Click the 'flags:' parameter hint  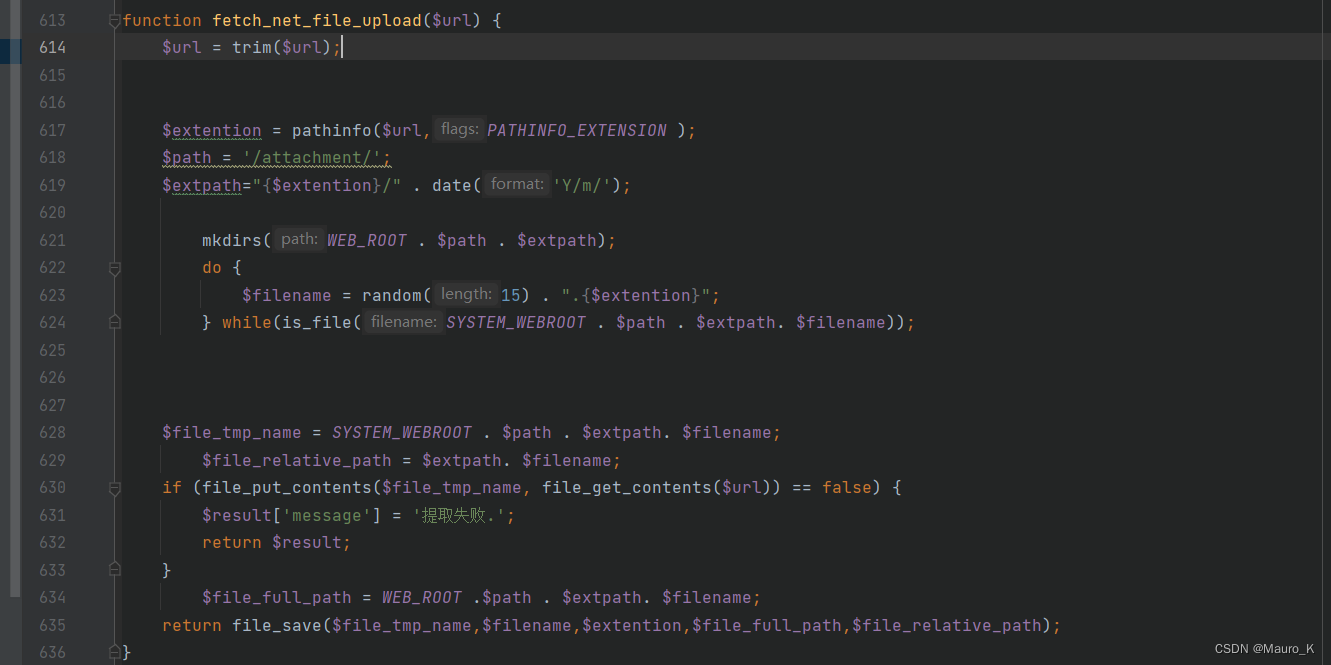[459, 129]
